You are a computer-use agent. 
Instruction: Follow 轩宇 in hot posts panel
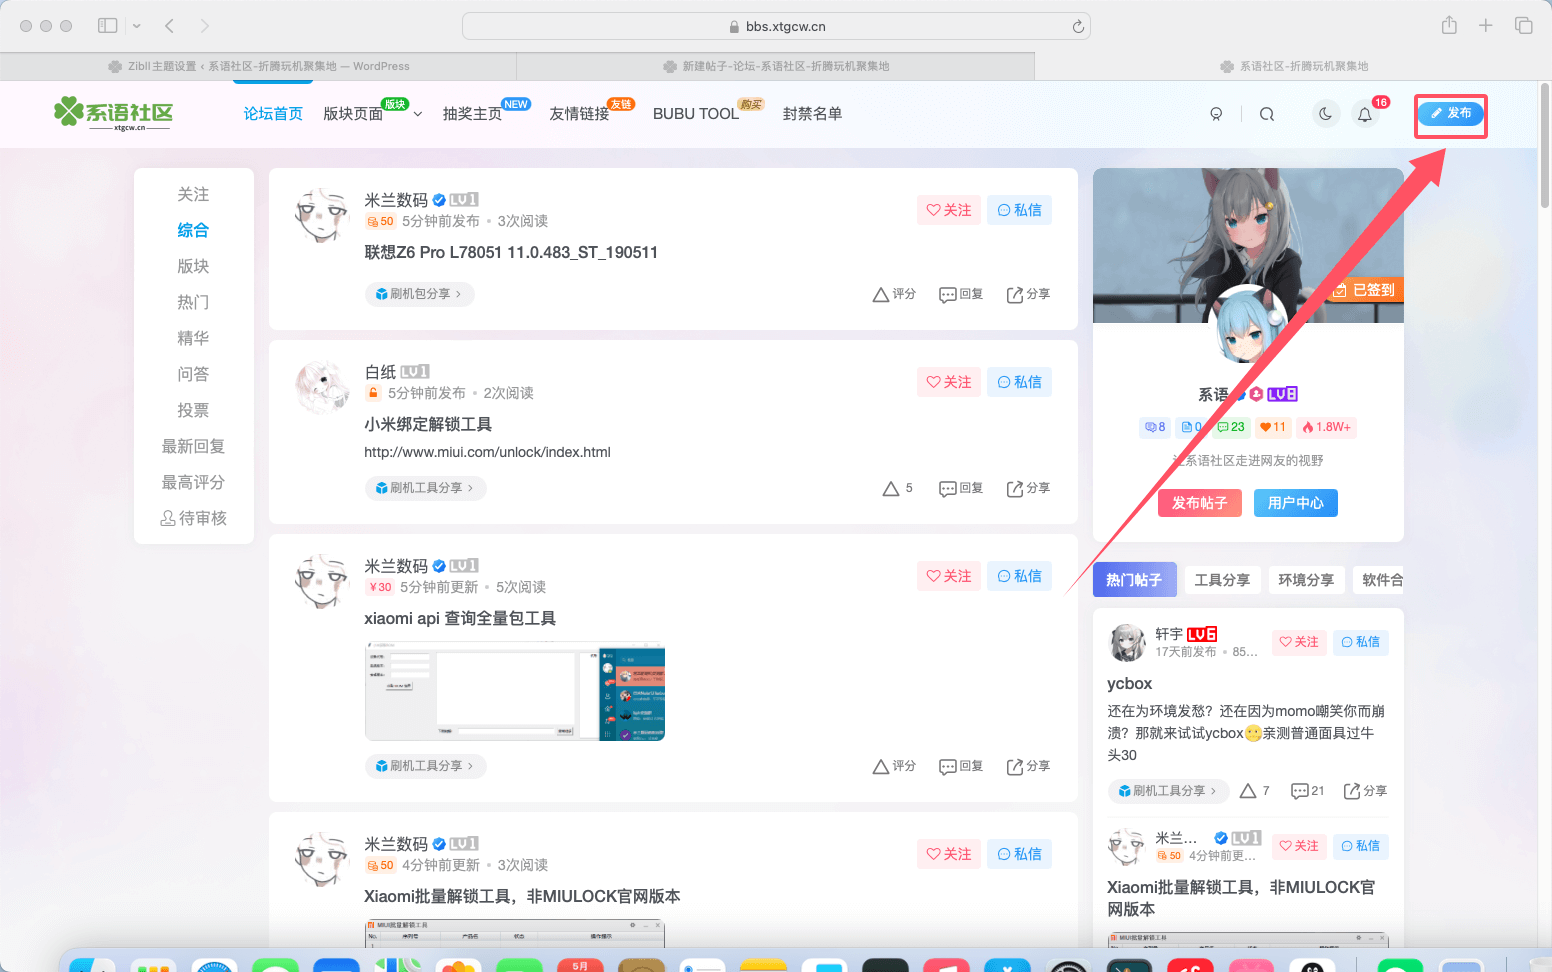[x=1299, y=642]
